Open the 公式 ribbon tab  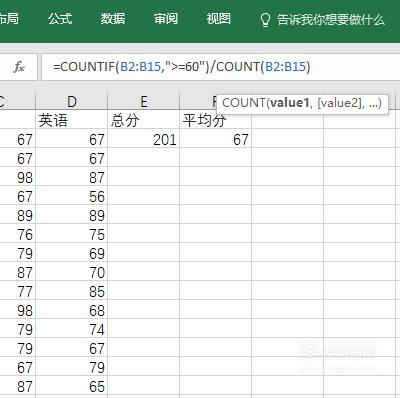coord(60,19)
